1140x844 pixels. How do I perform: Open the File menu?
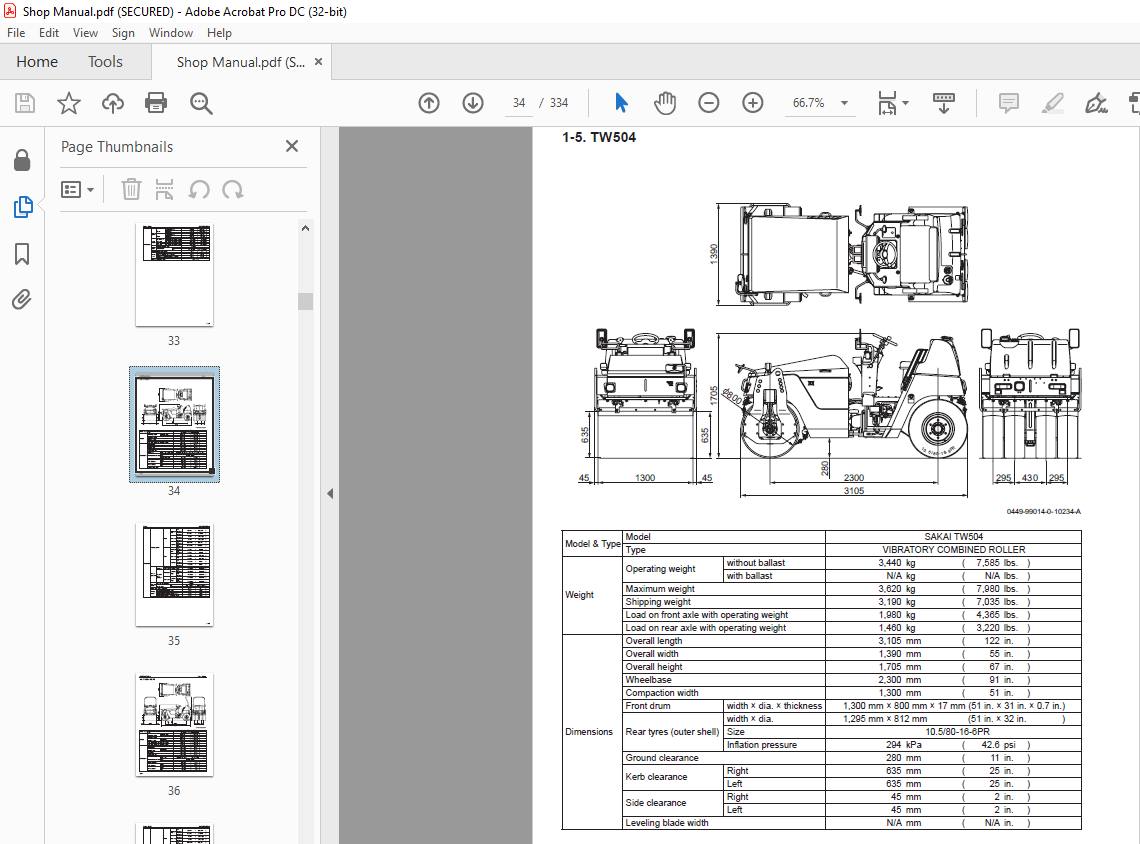pyautogui.click(x=16, y=33)
